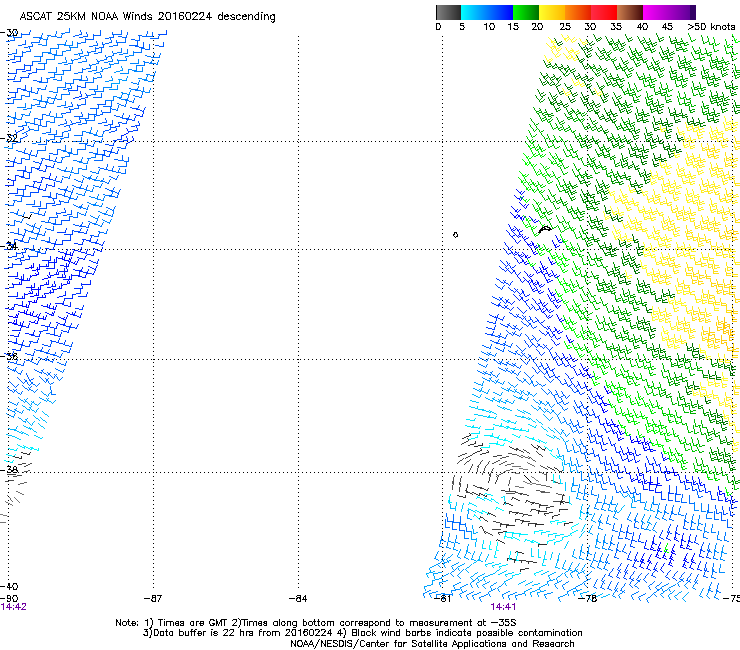740x650 pixels.
Task: Click the title ASCAT 25KM NOAA Winds 20160224 descending
Action: [x=147, y=17]
